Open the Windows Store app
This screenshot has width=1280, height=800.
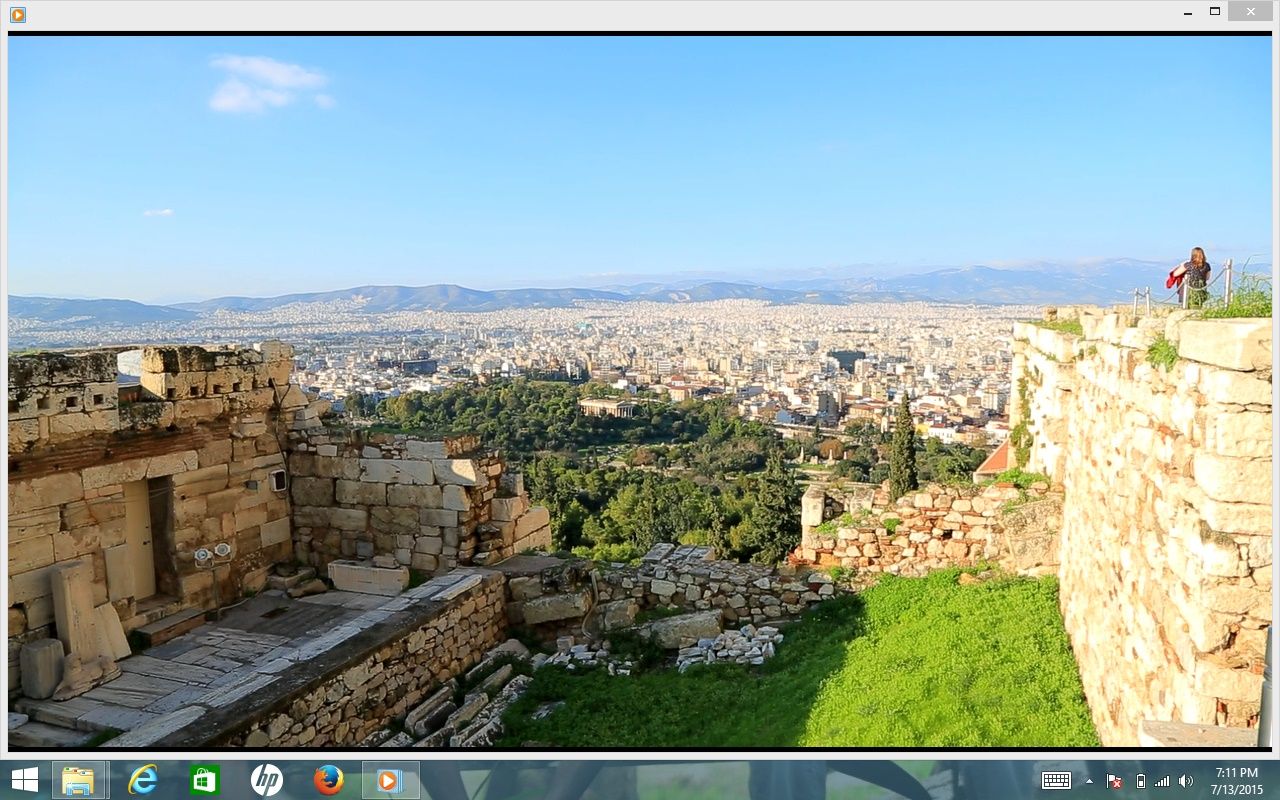[x=205, y=780]
